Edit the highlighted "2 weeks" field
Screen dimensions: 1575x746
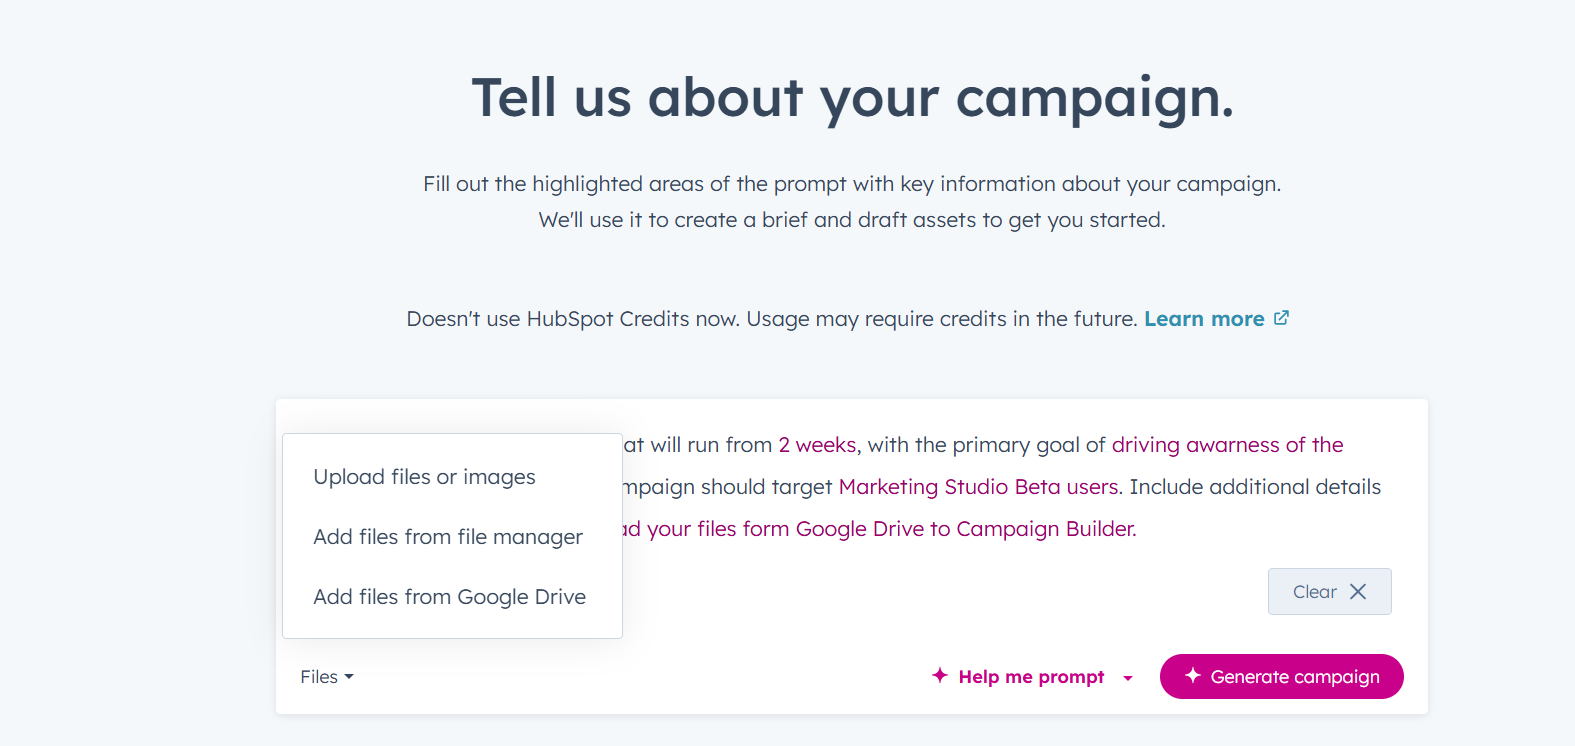click(817, 445)
